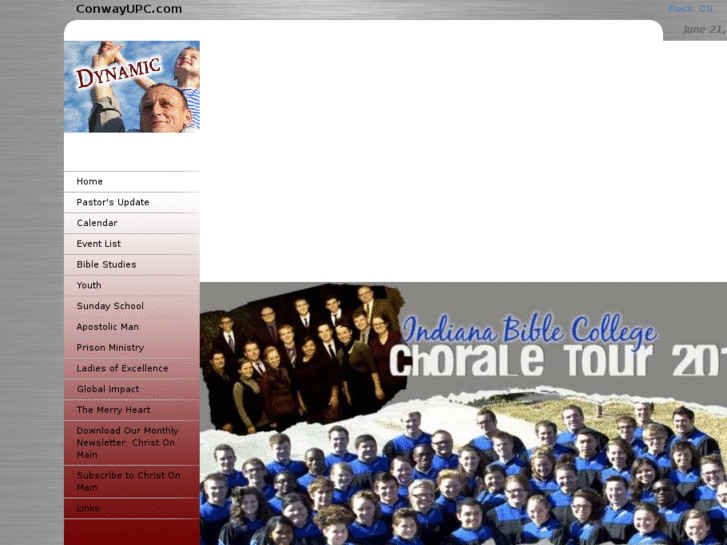Open Pastor's Update page

click(132, 202)
